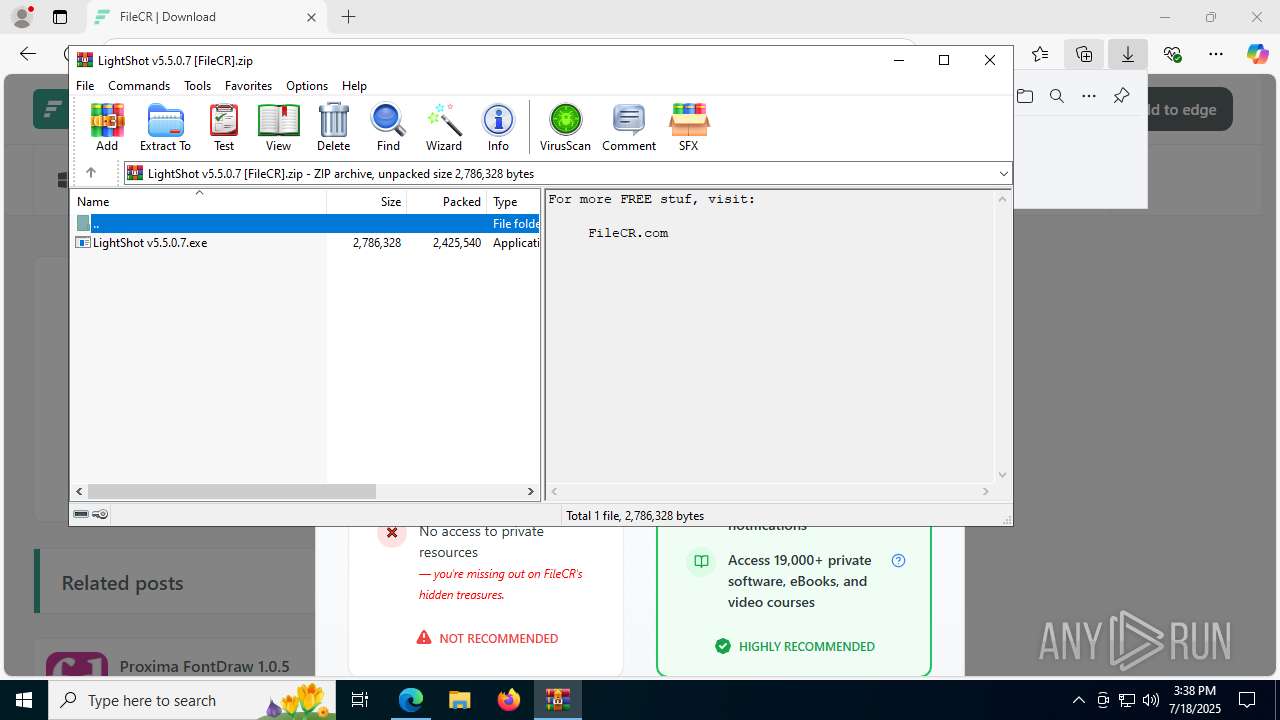Viewport: 1280px width, 720px height.
Task: Click the 2,786,328 size value
Action: (x=377, y=243)
